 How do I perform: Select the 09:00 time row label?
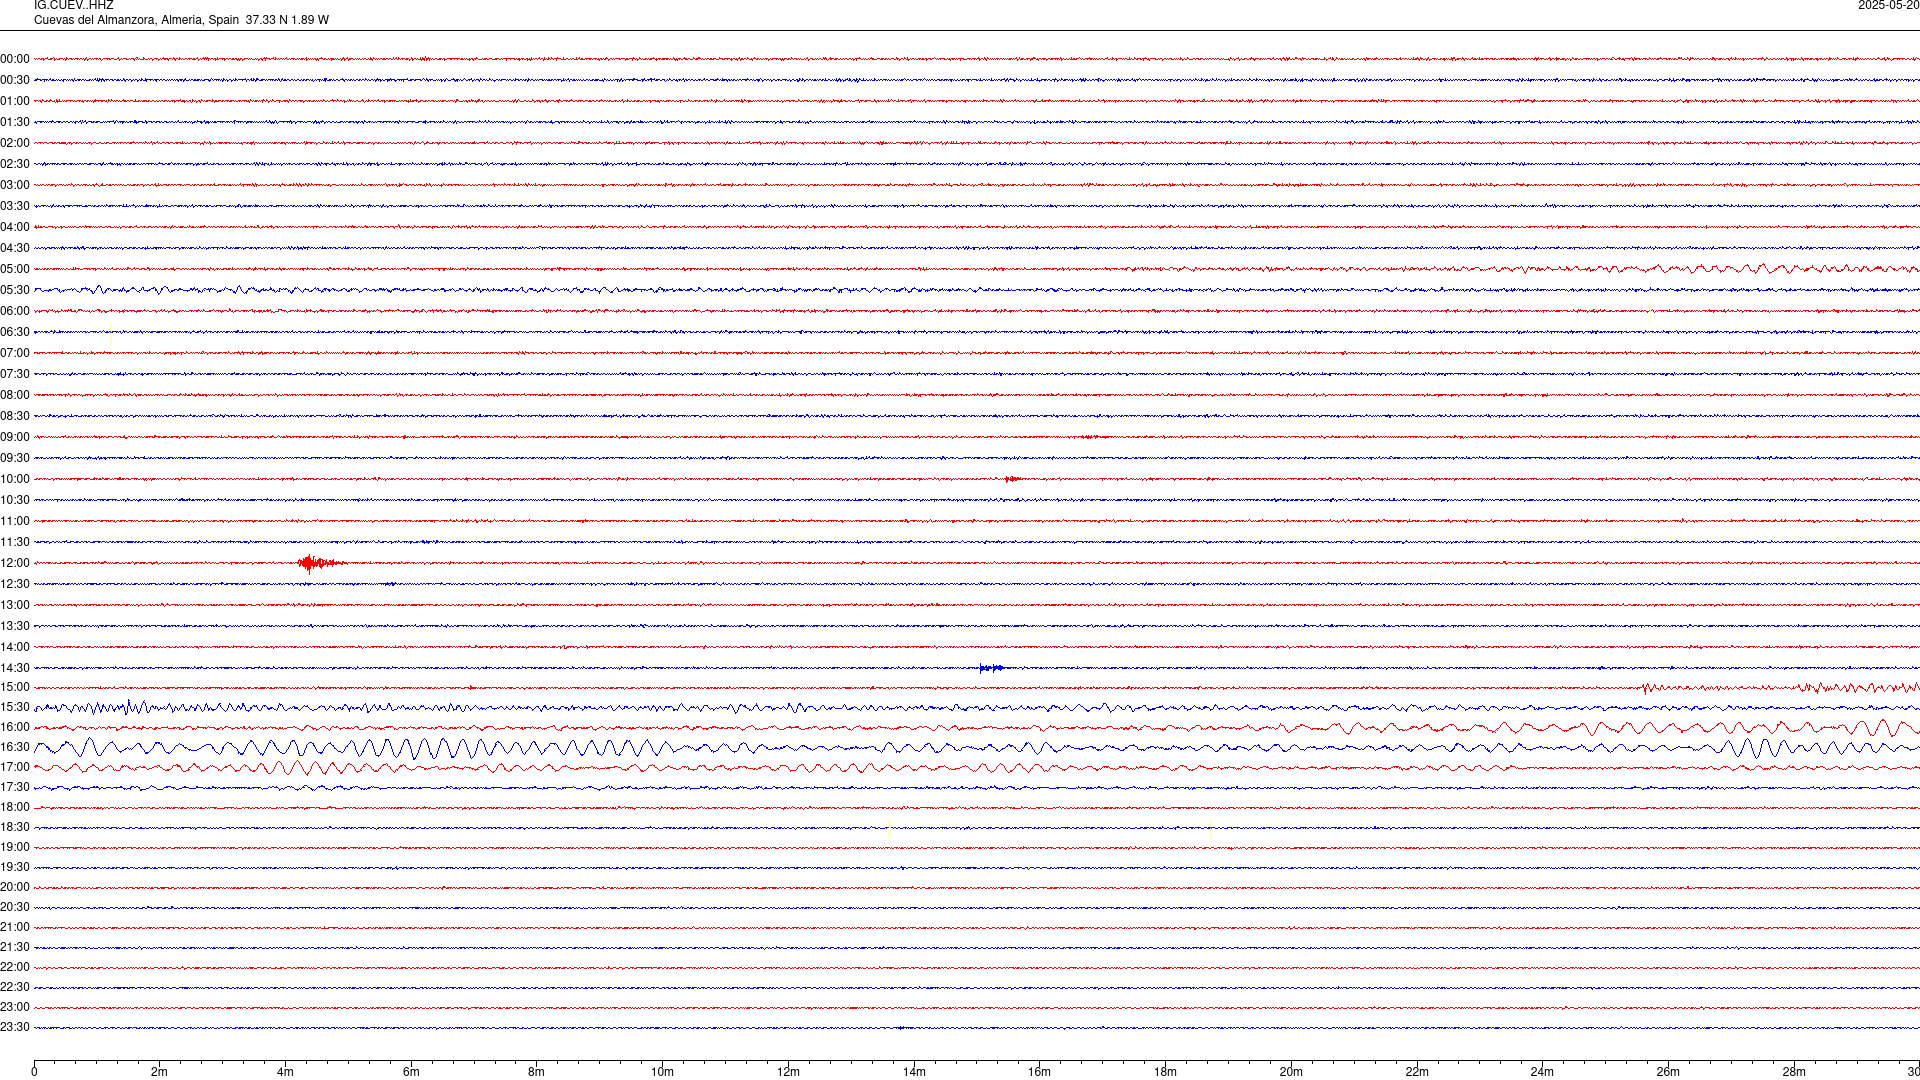coord(15,437)
